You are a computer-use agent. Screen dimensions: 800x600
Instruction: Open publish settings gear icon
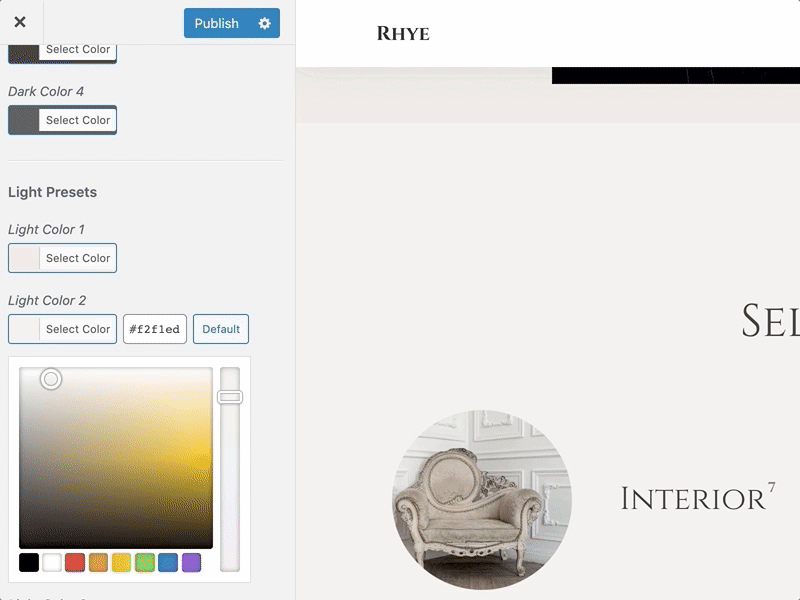(x=264, y=23)
